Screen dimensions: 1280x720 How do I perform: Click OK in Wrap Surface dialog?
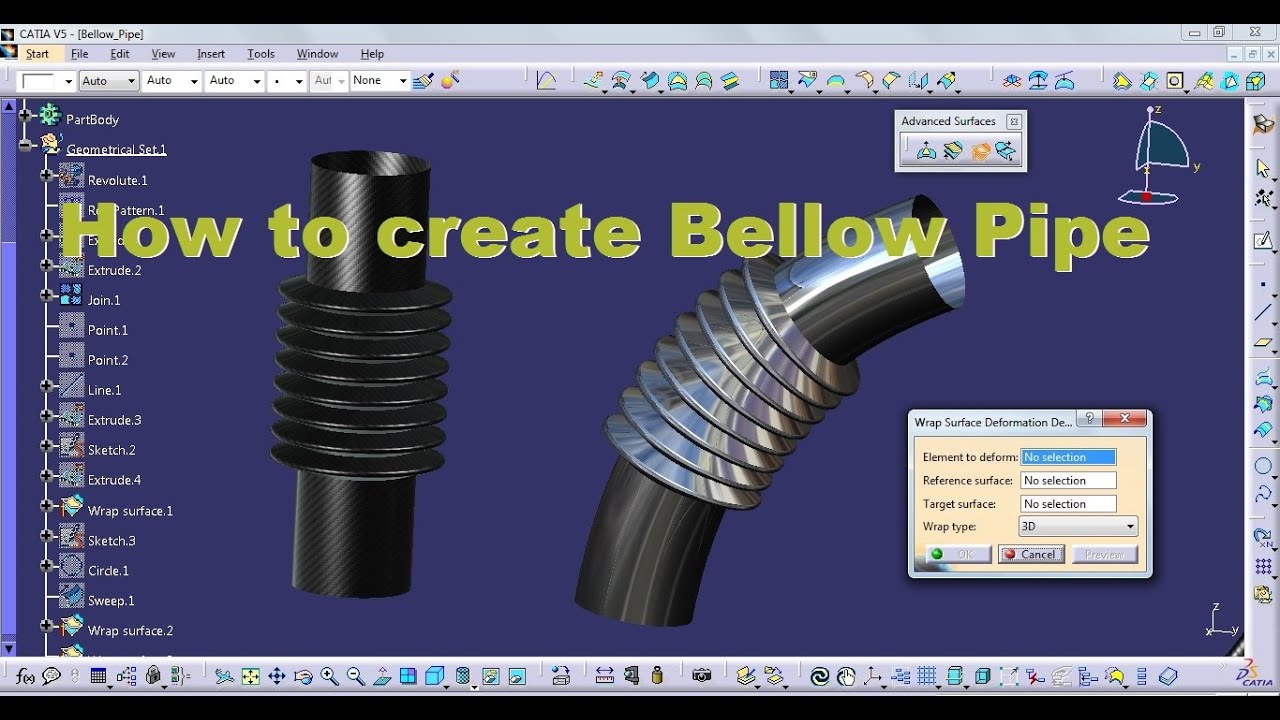coord(958,554)
